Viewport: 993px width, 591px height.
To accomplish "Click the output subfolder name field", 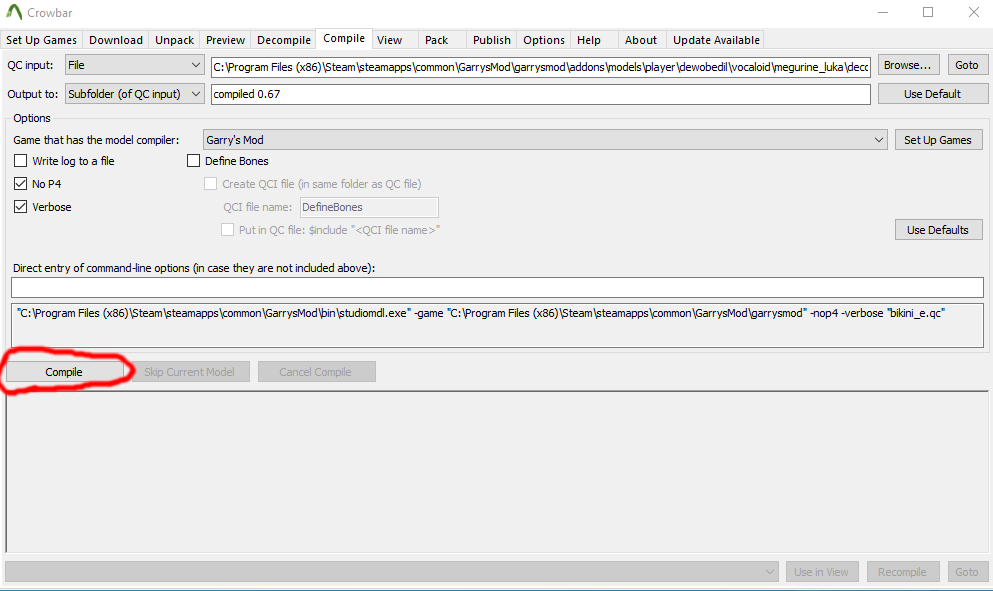I will 541,94.
